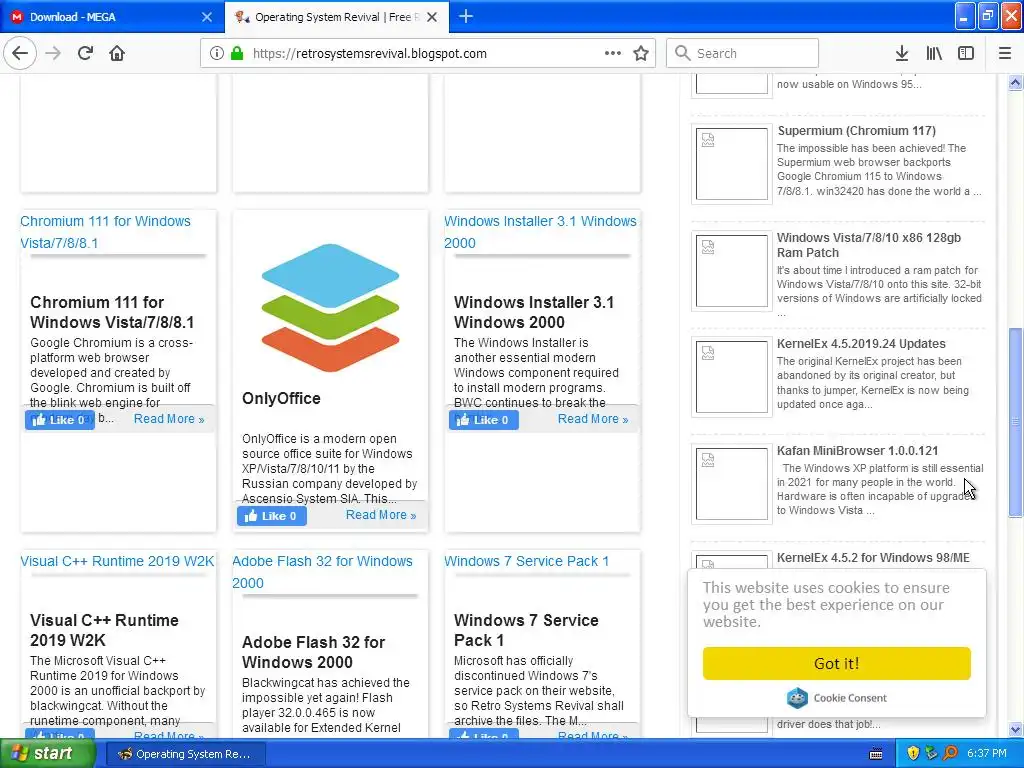Bookmark this page with the star

641,54
